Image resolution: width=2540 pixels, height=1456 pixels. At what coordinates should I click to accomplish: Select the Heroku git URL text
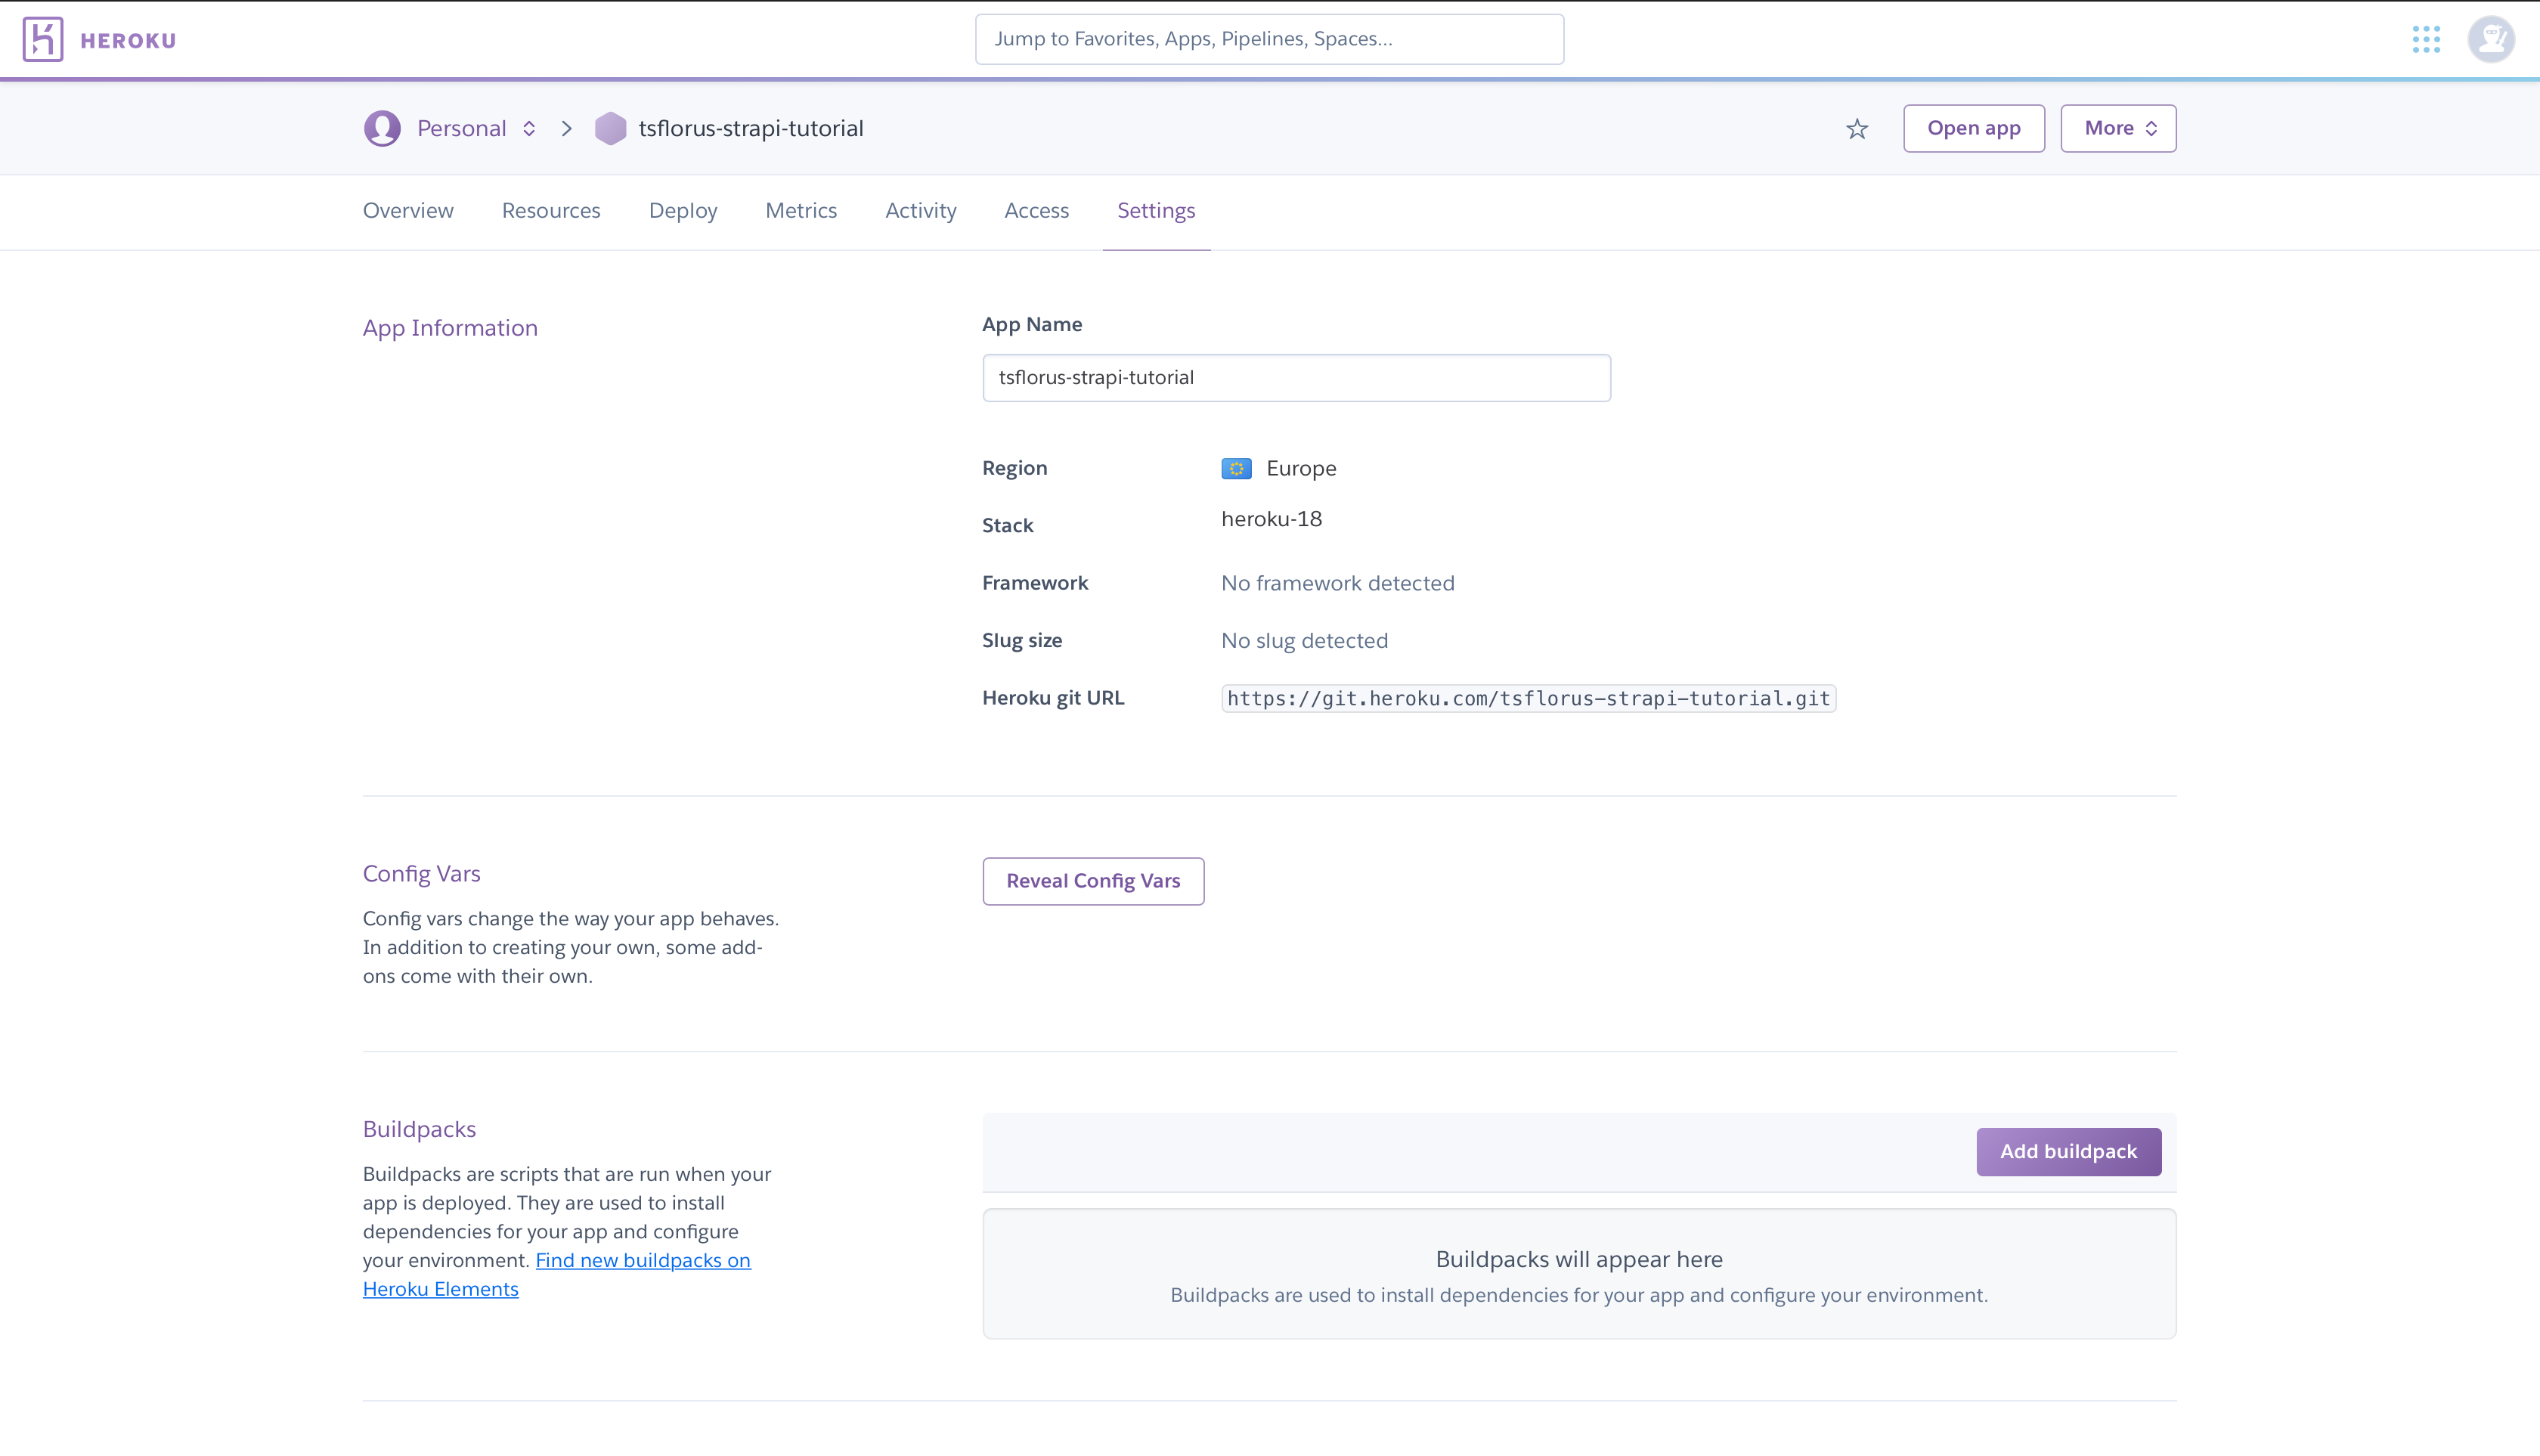click(x=1528, y=698)
